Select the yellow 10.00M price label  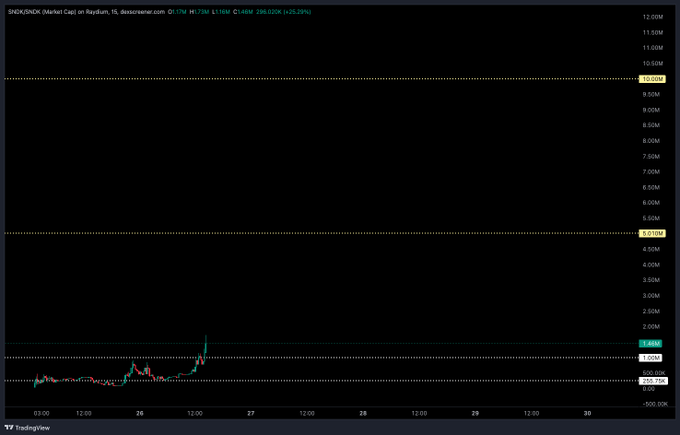click(652, 79)
